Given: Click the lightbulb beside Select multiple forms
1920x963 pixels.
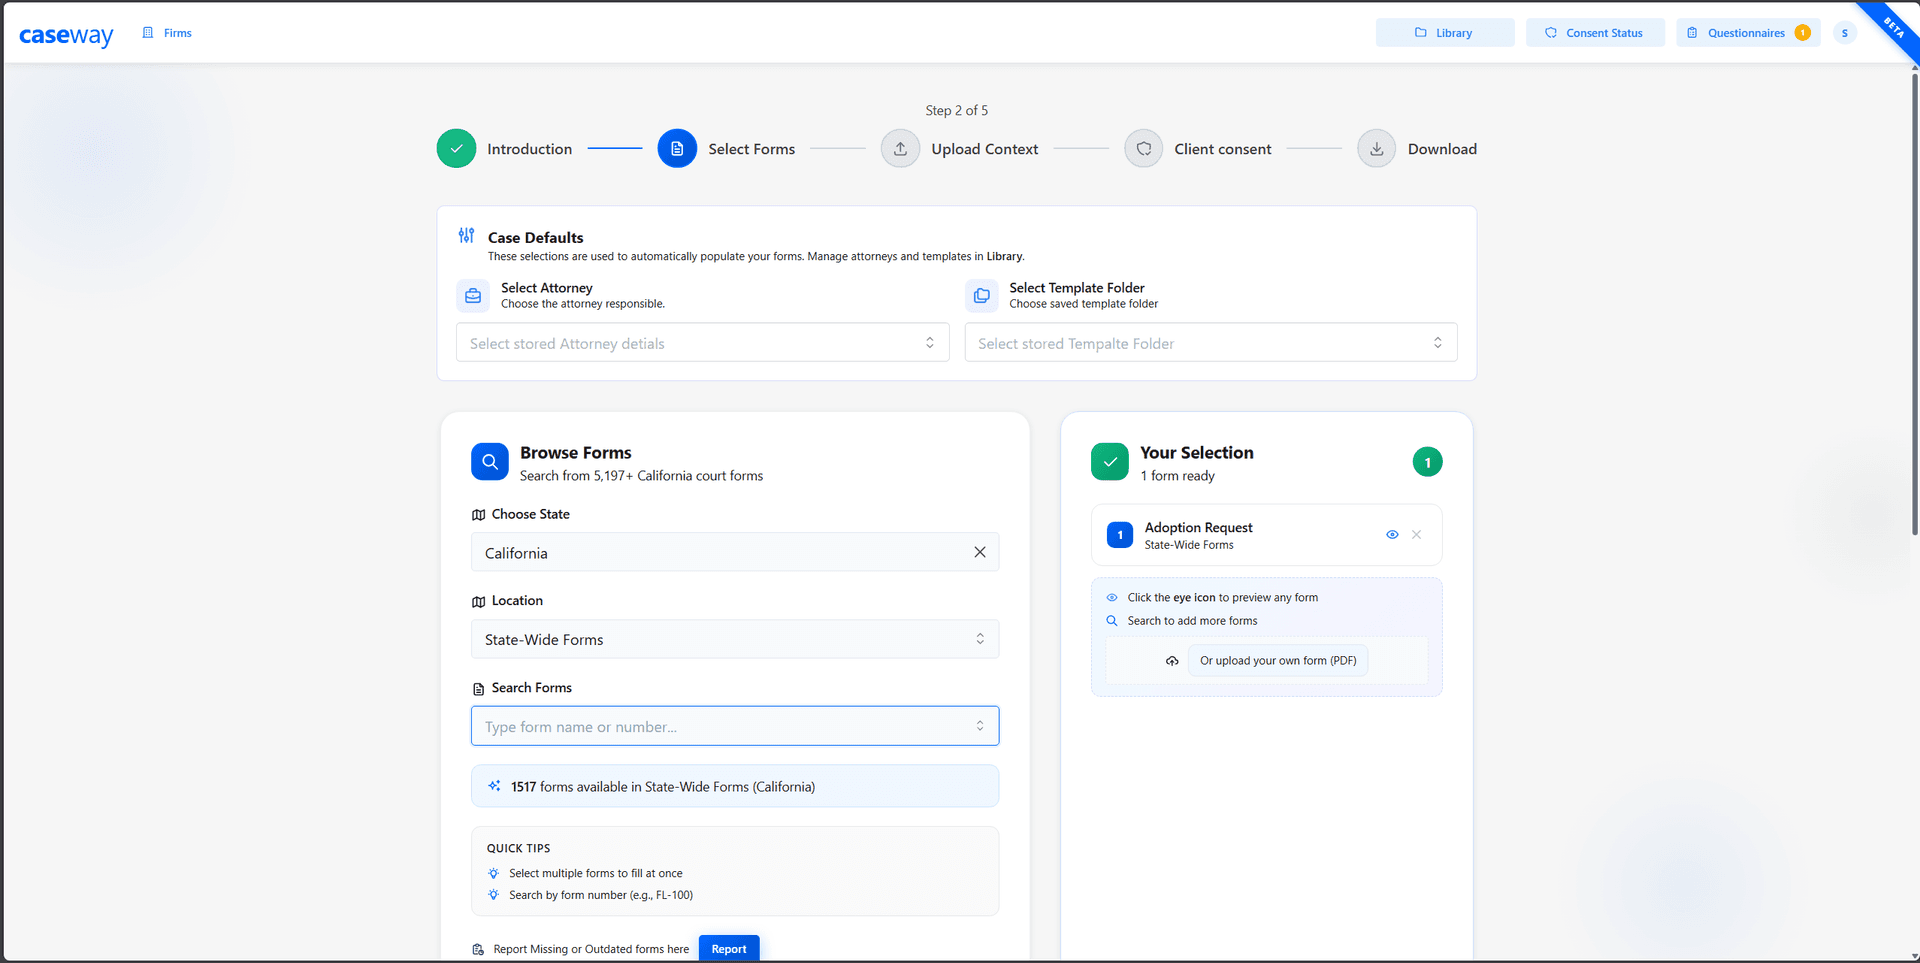Looking at the screenshot, I should (493, 873).
